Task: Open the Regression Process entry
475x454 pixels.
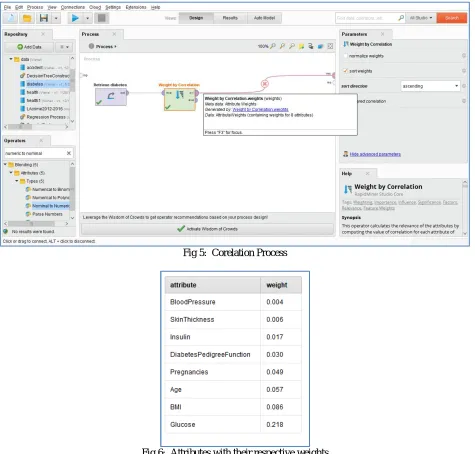Action: (x=45, y=117)
